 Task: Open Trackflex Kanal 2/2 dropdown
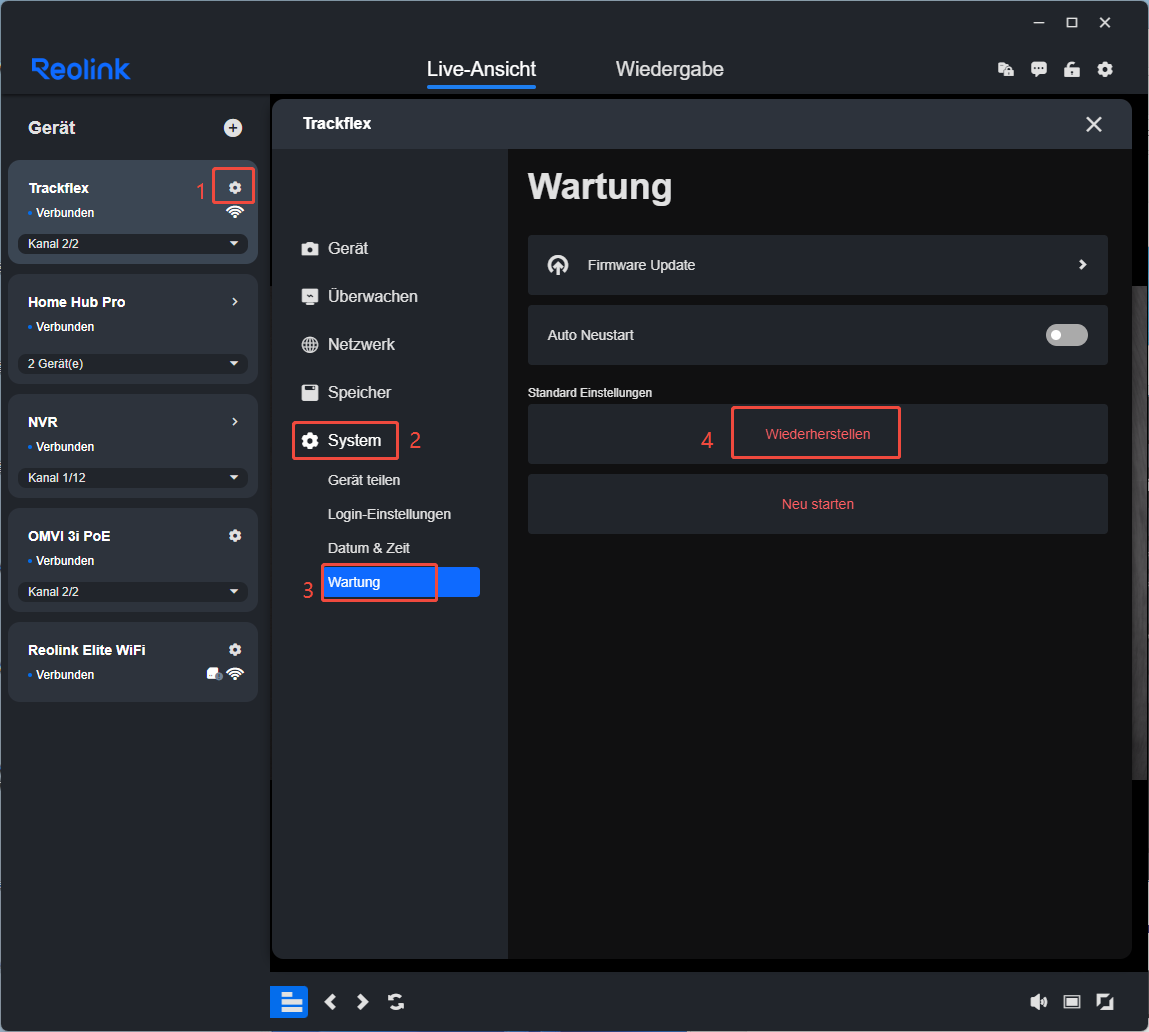[x=133, y=243]
